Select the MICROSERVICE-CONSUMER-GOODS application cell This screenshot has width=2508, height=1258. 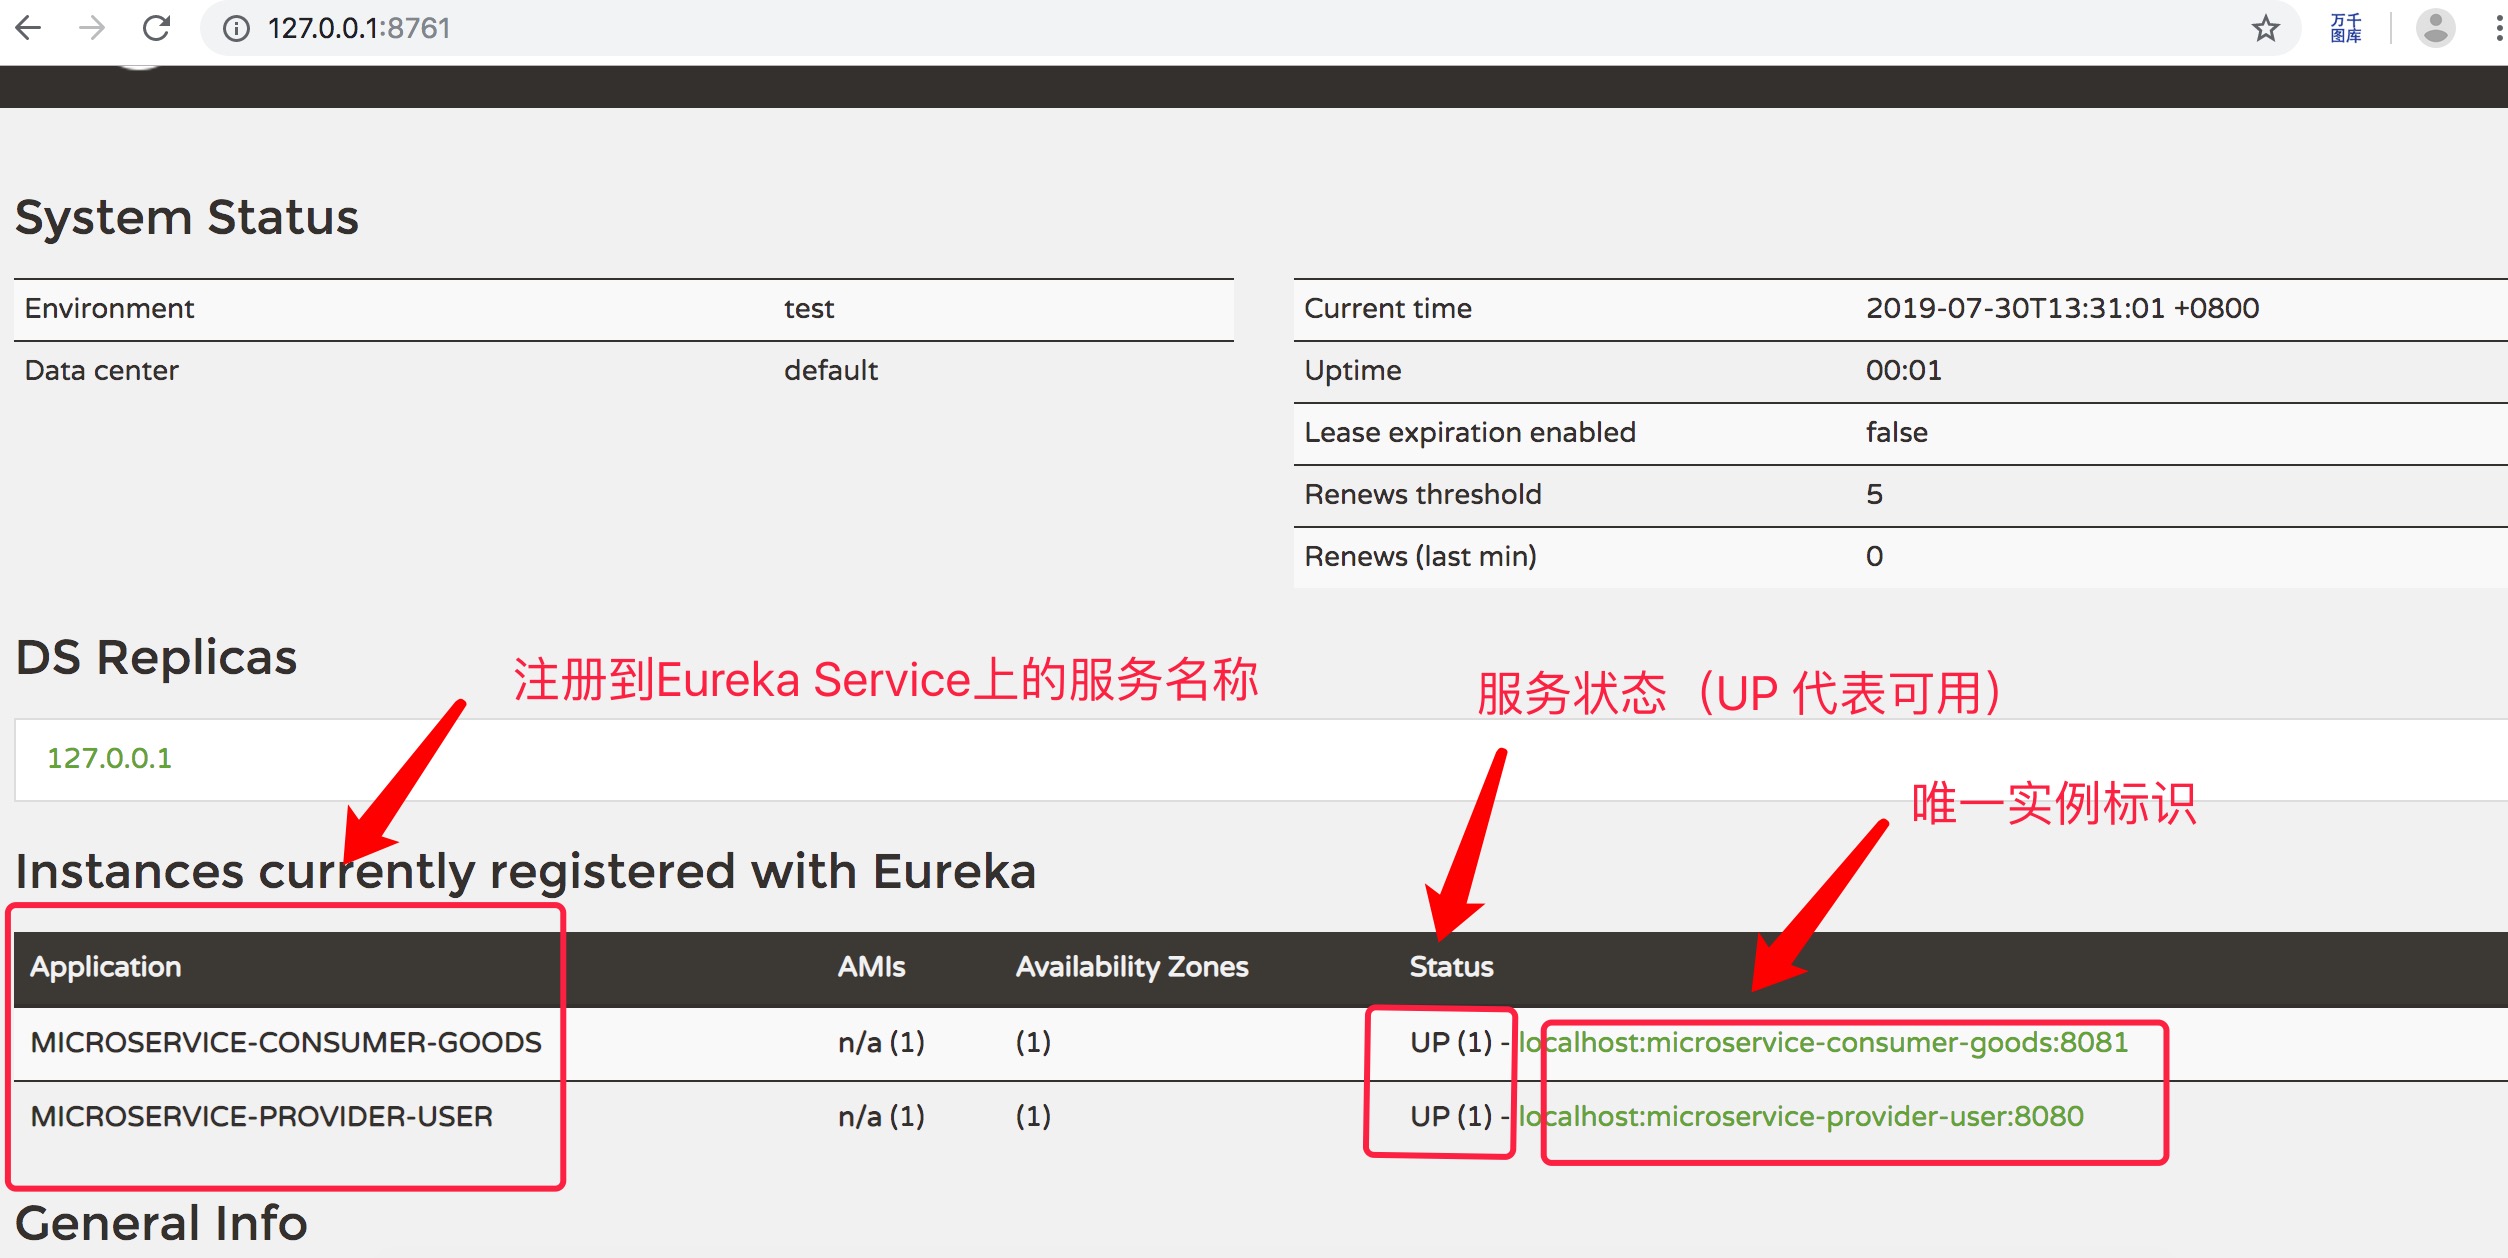pyautogui.click(x=286, y=1042)
